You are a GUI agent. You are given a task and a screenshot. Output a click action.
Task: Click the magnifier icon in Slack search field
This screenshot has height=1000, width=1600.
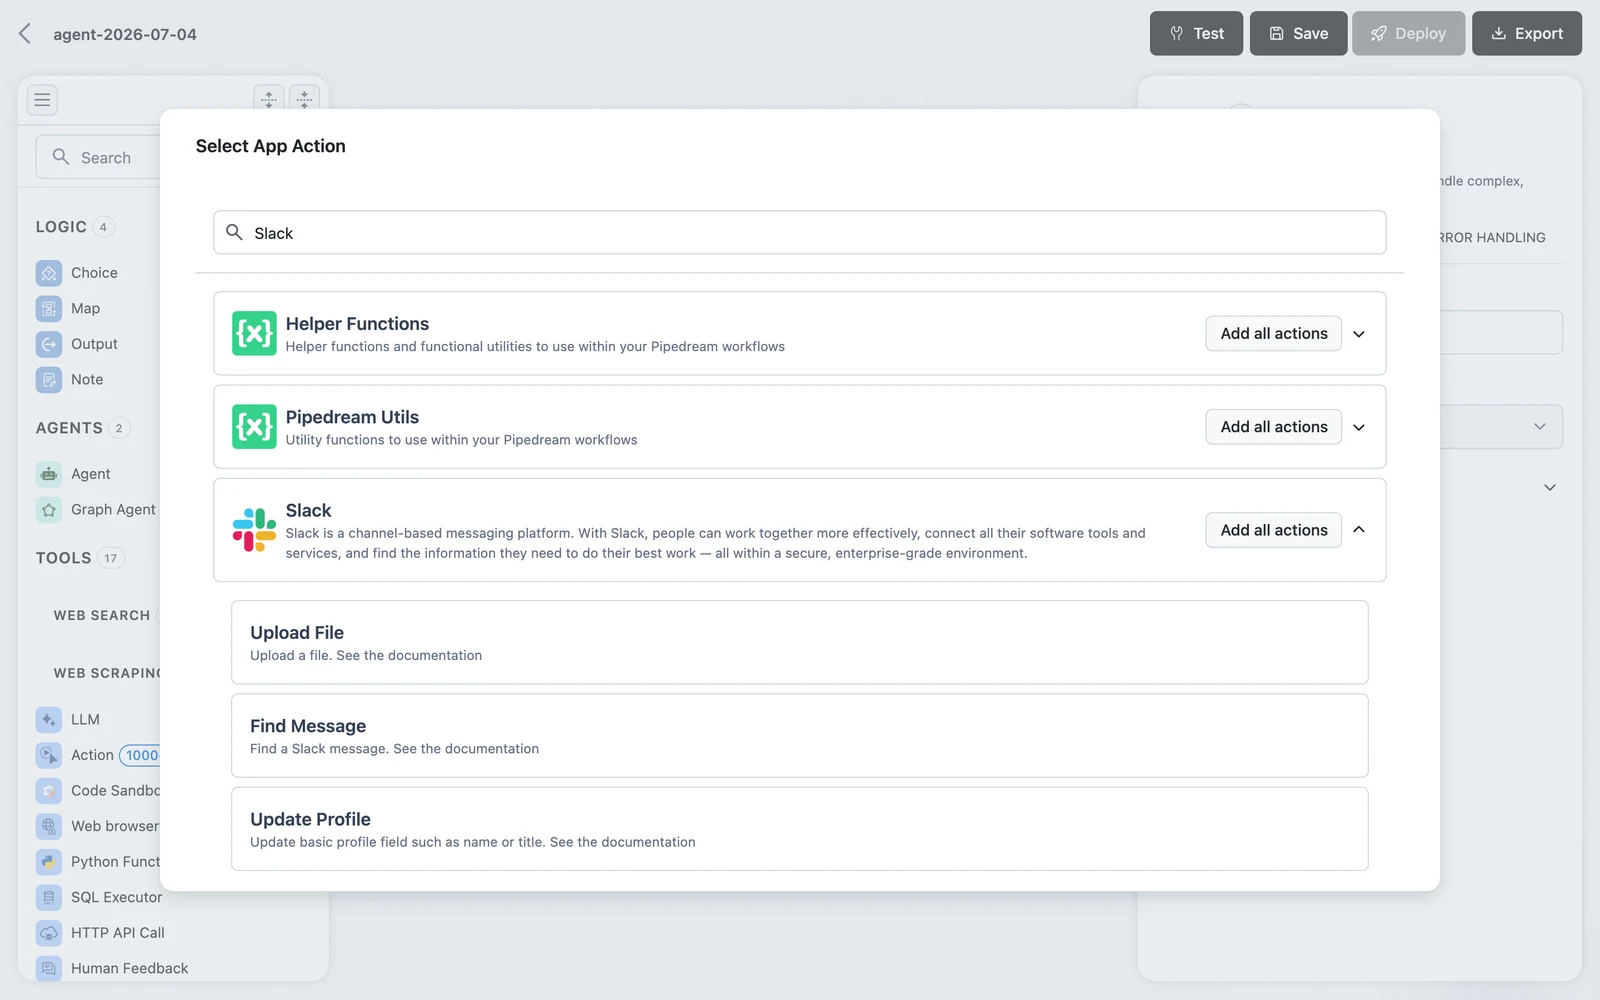(234, 232)
